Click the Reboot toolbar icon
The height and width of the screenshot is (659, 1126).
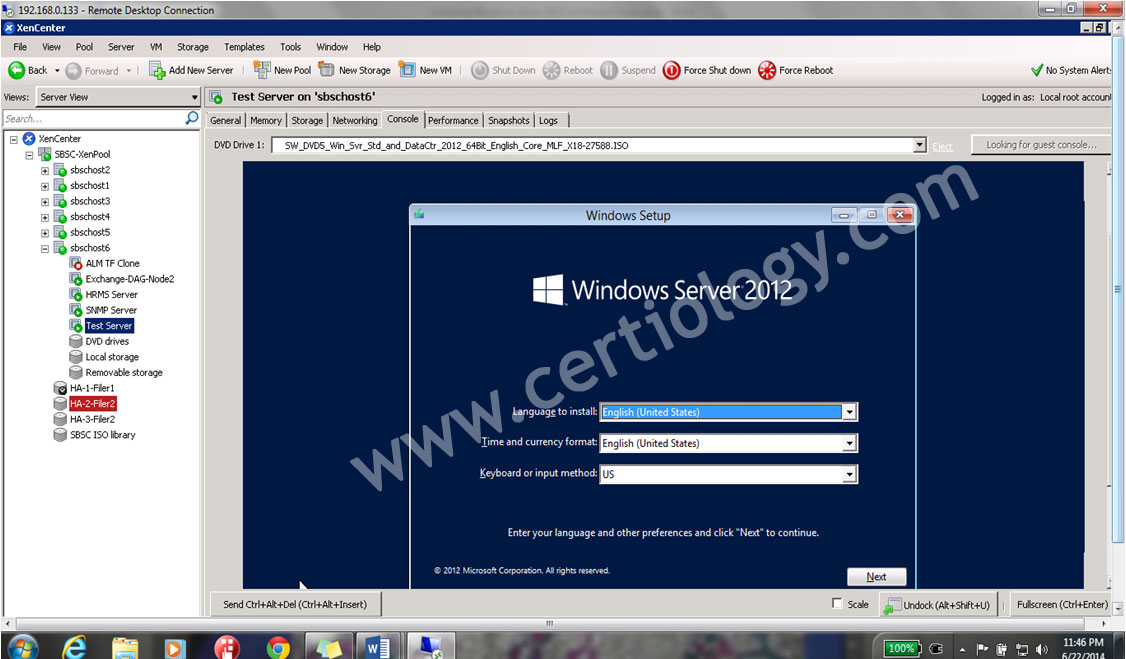click(x=552, y=70)
